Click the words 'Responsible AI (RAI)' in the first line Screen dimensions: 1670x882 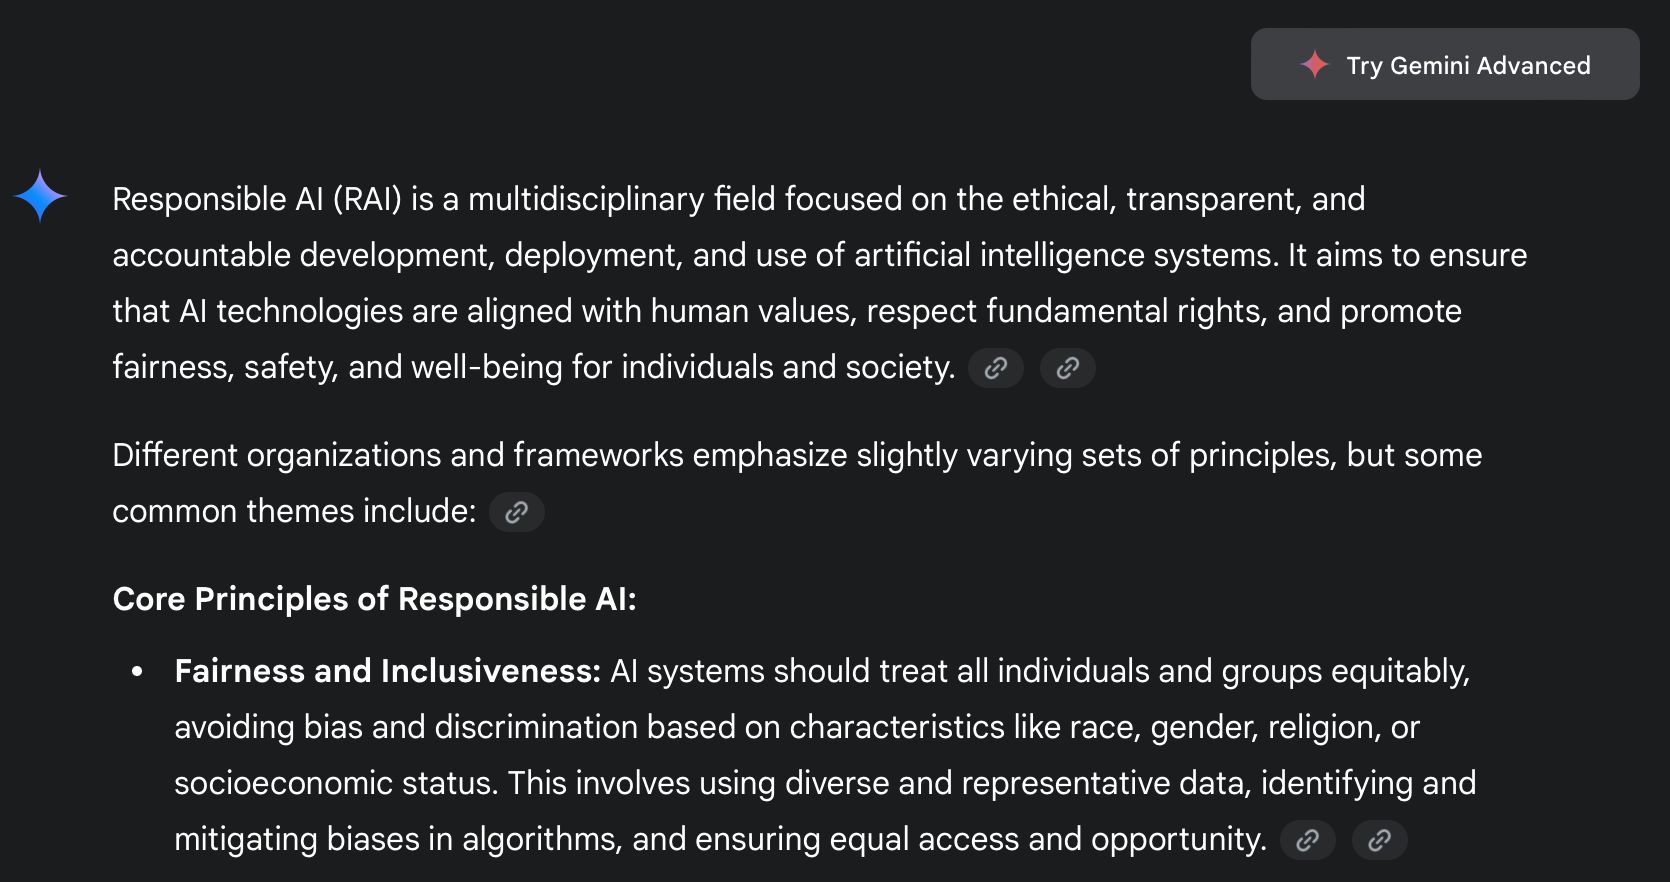click(x=257, y=199)
